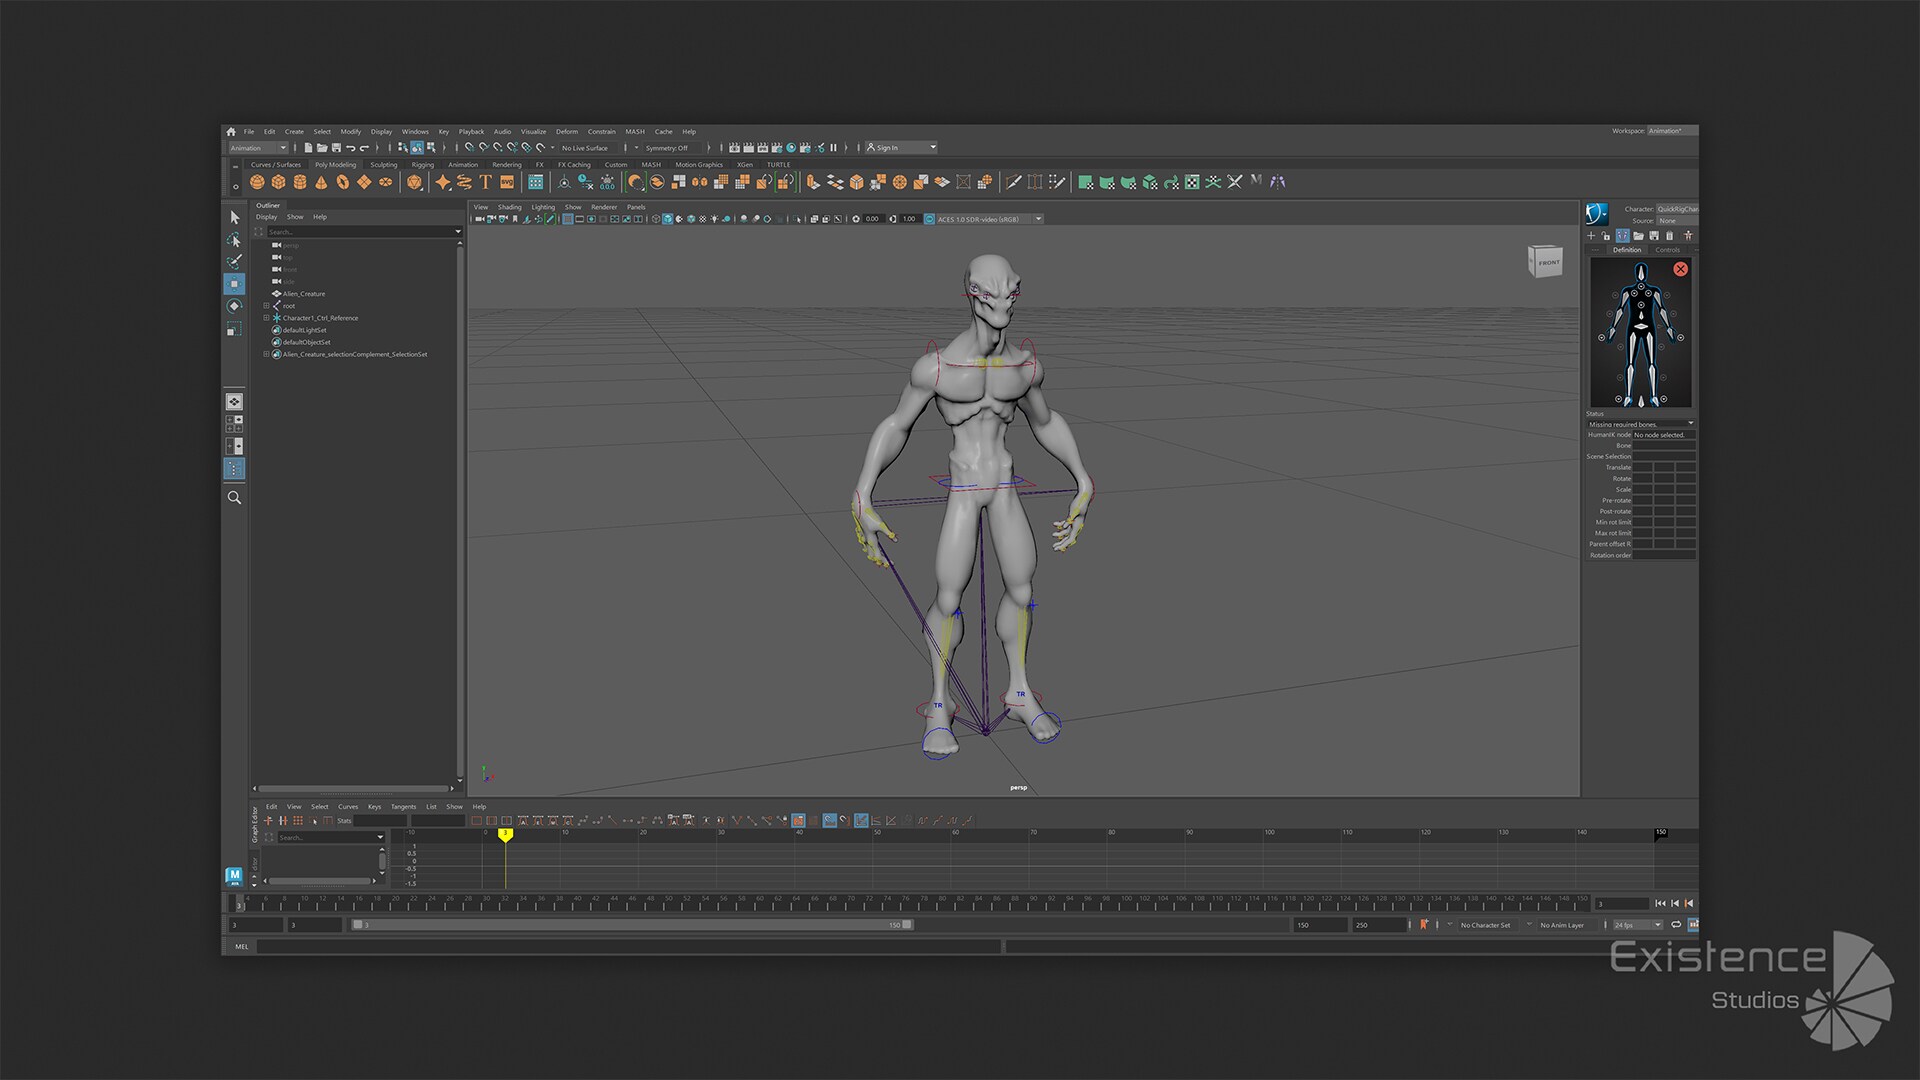Switch to the Rigging shelf tab
This screenshot has height=1080, width=1920.
click(422, 164)
